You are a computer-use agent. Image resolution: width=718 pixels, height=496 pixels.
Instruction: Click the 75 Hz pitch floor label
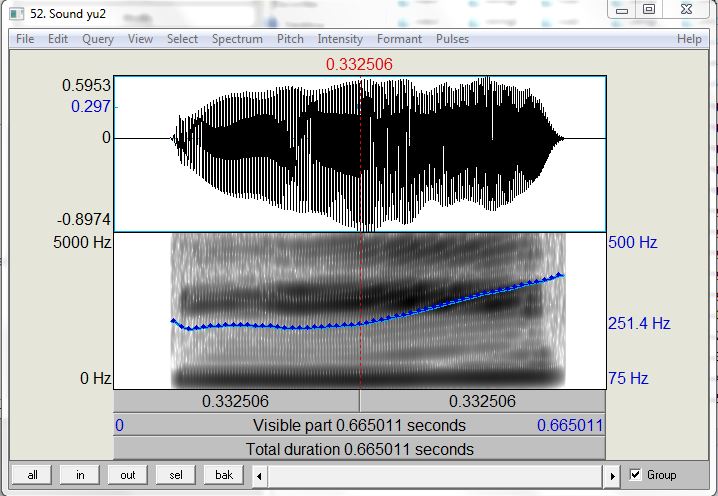[628, 378]
